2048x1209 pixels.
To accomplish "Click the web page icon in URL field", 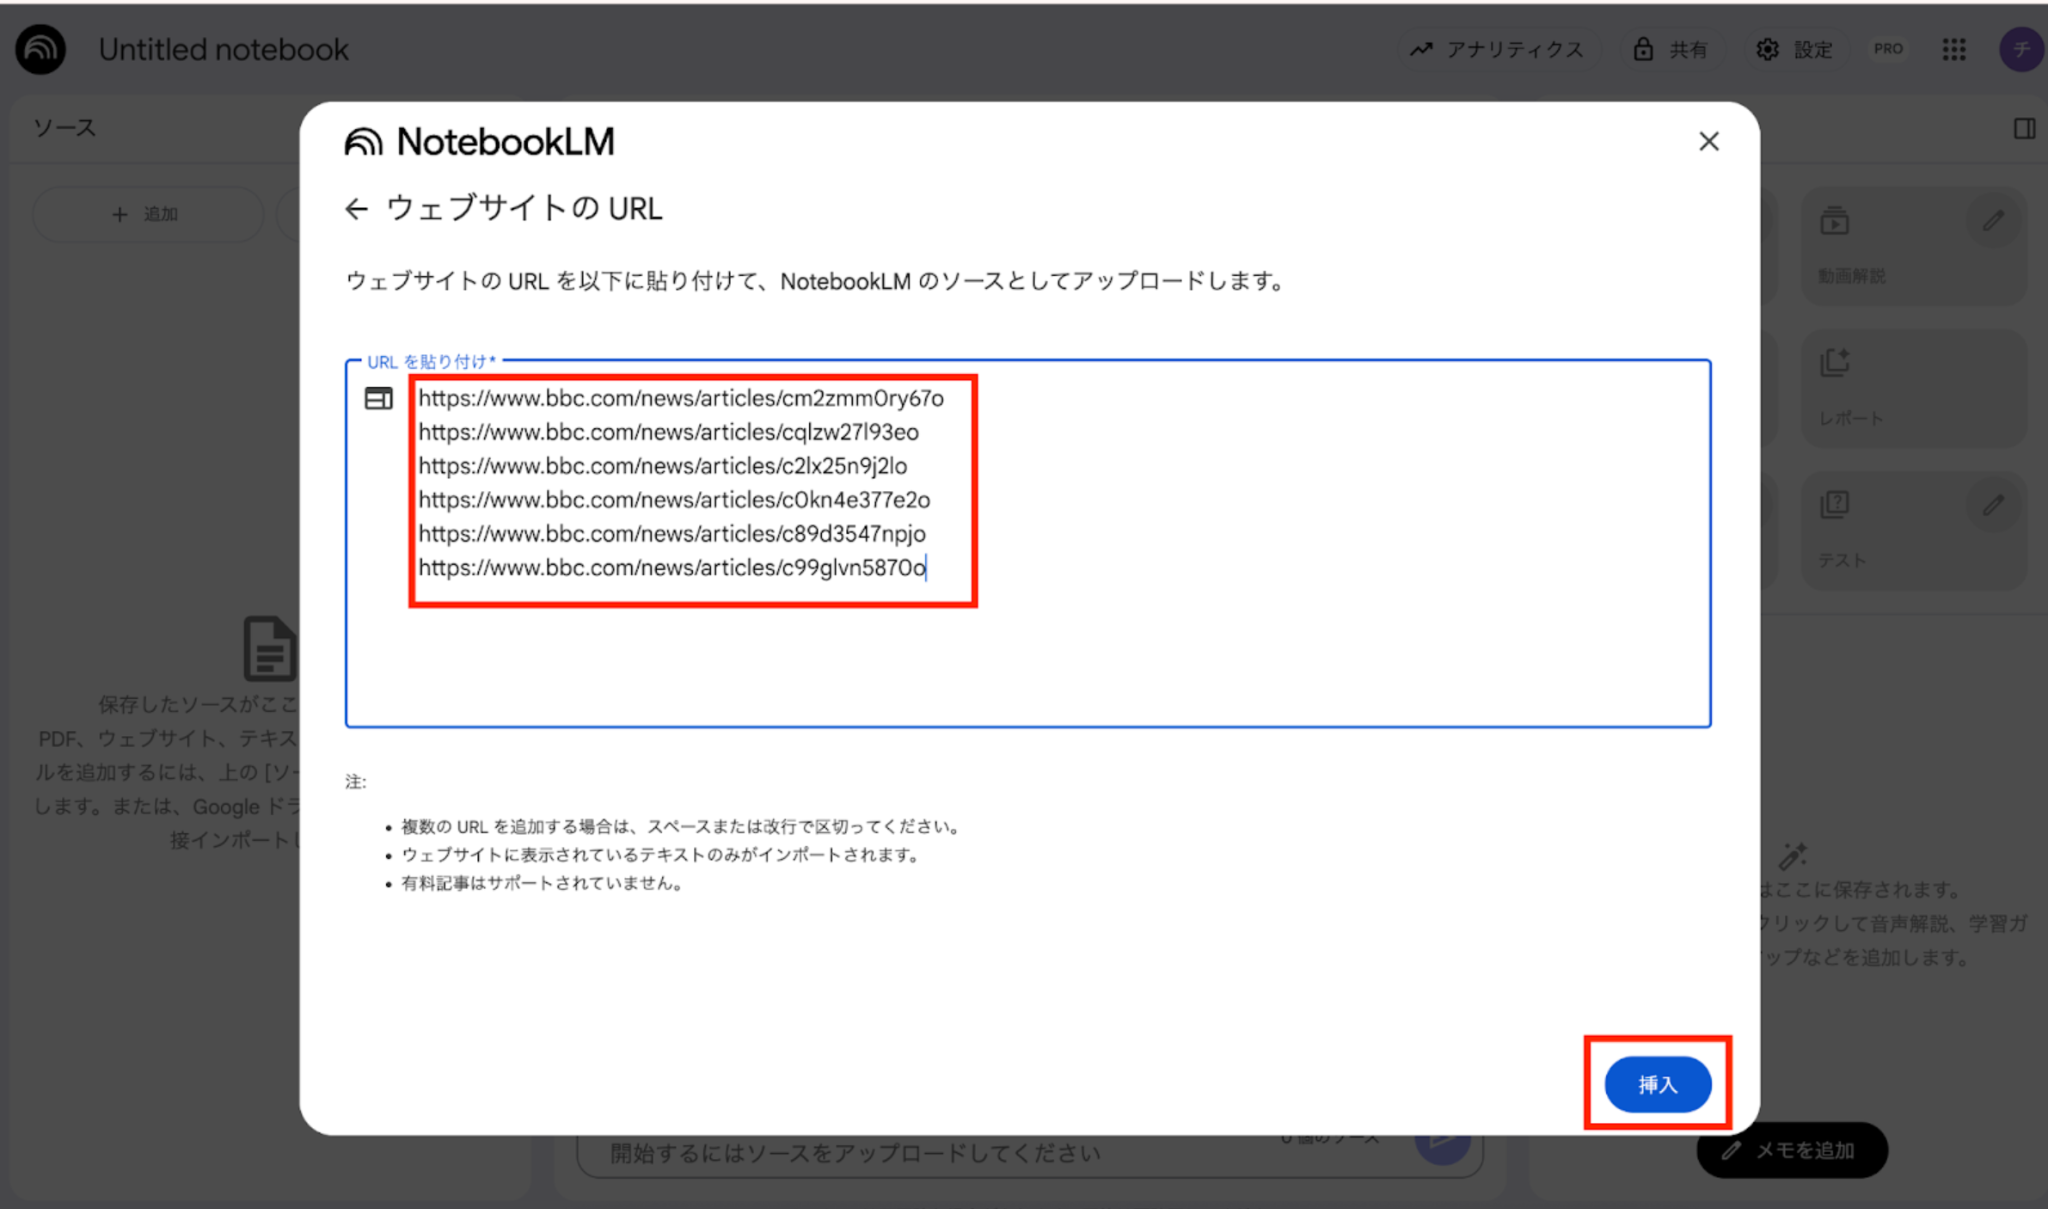I will tap(378, 399).
